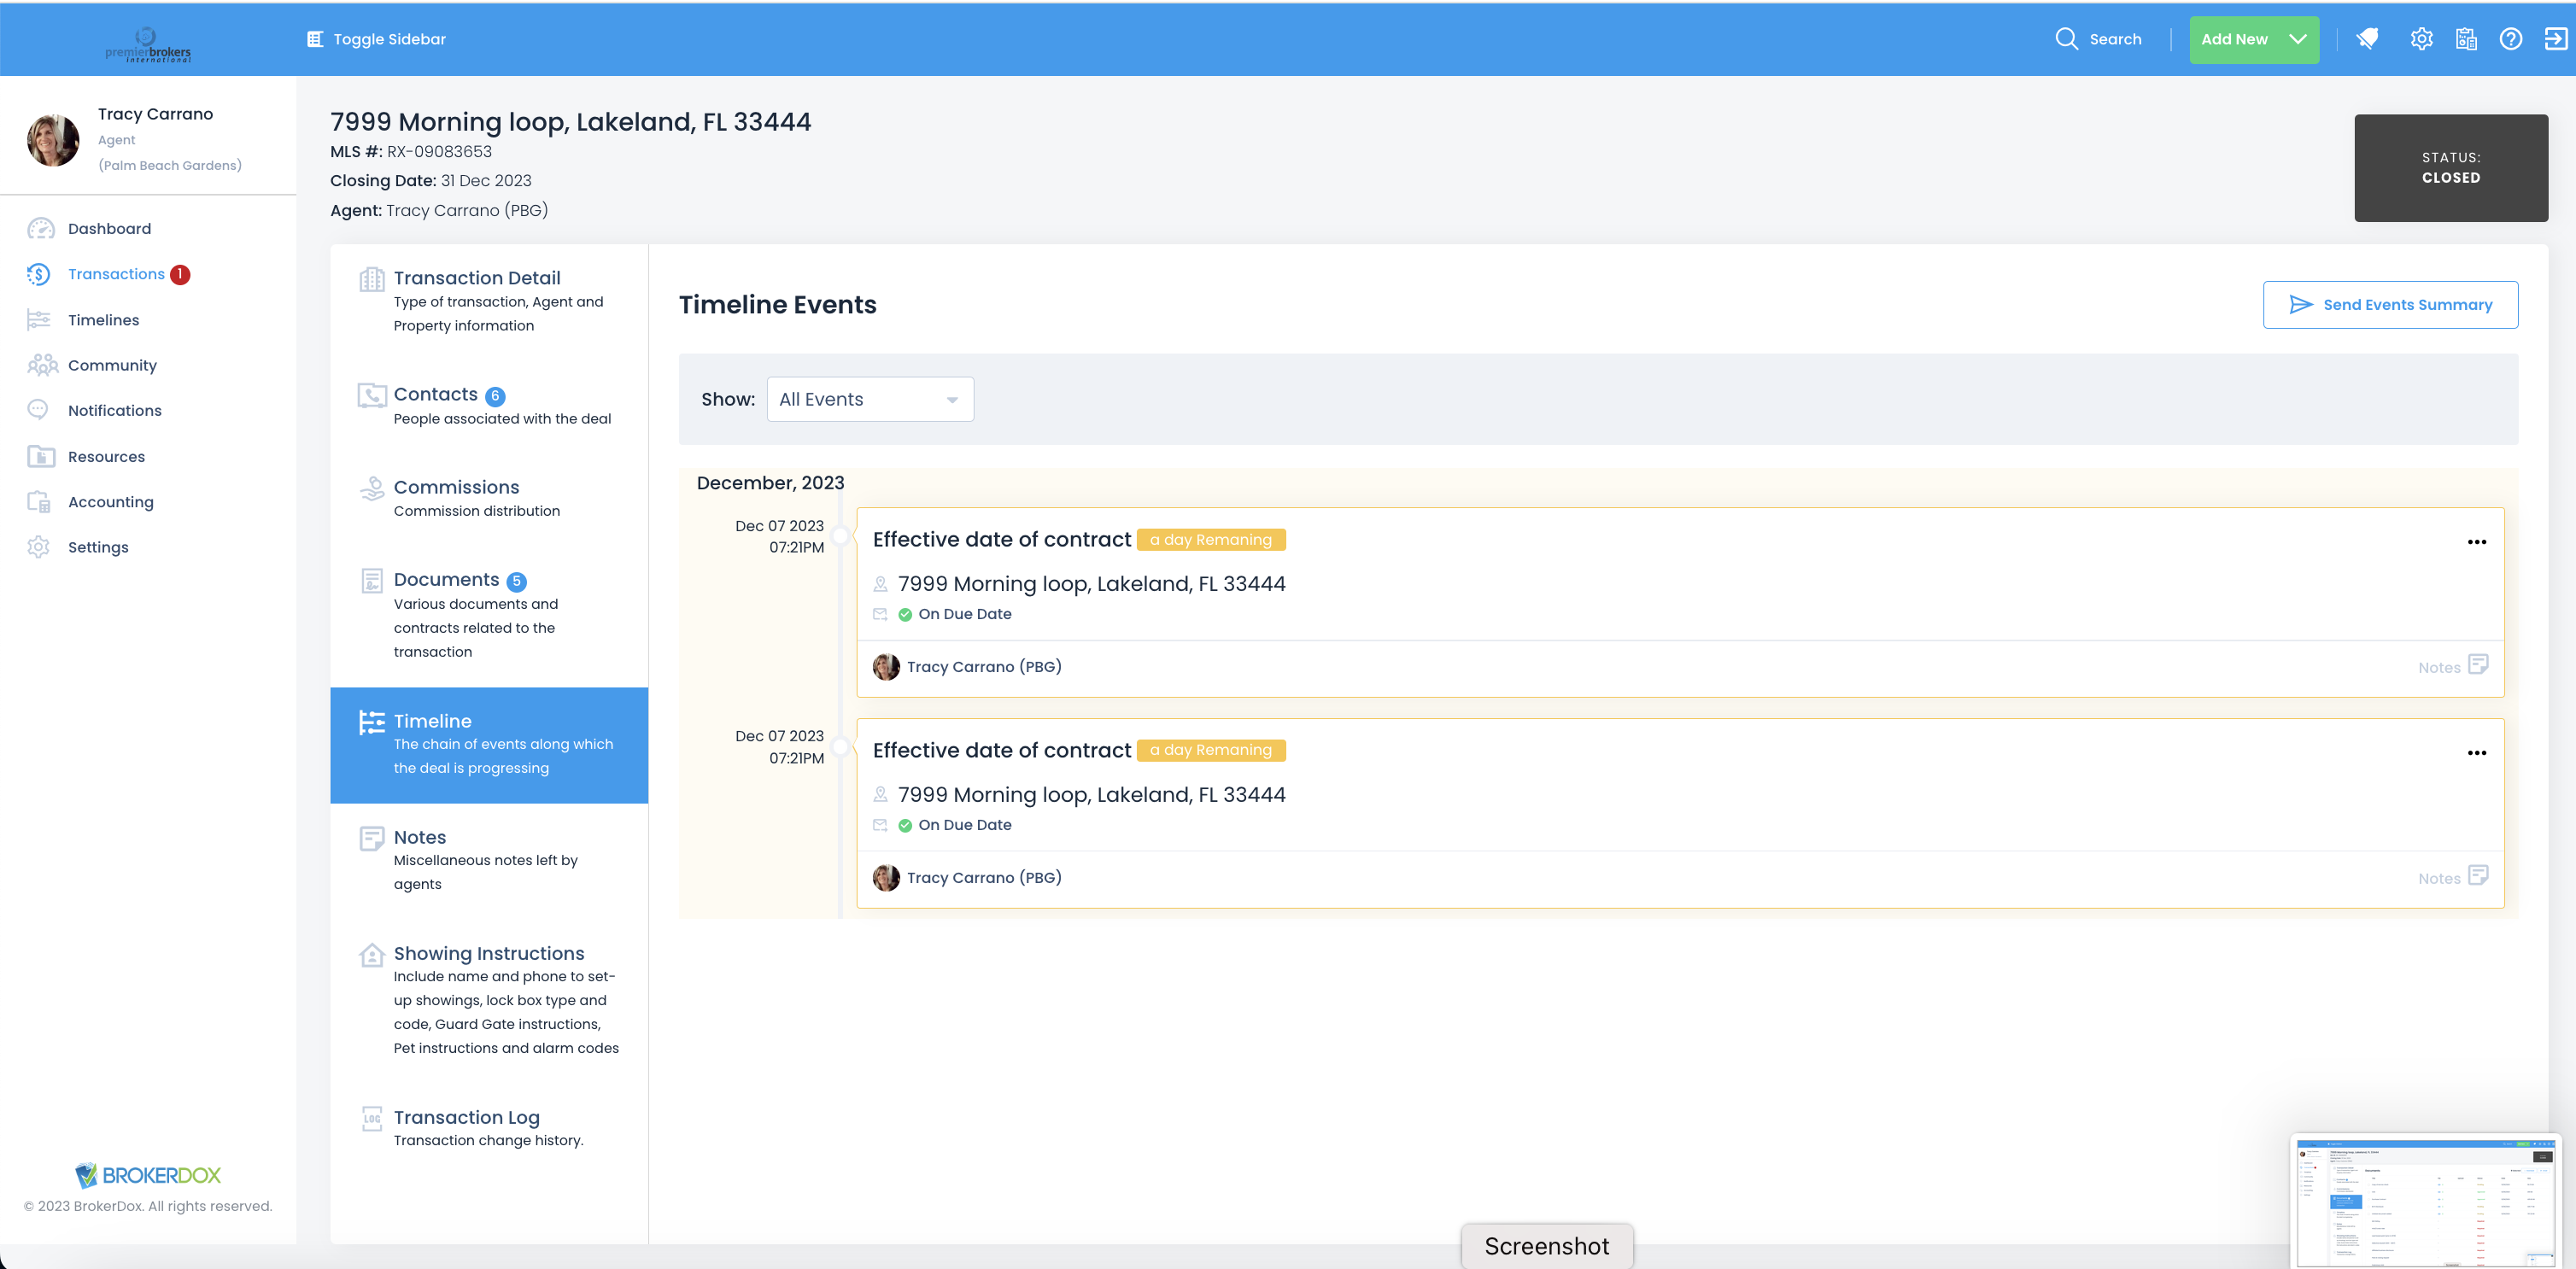
Task: Select the Timeline section tab
Action: tap(489, 745)
